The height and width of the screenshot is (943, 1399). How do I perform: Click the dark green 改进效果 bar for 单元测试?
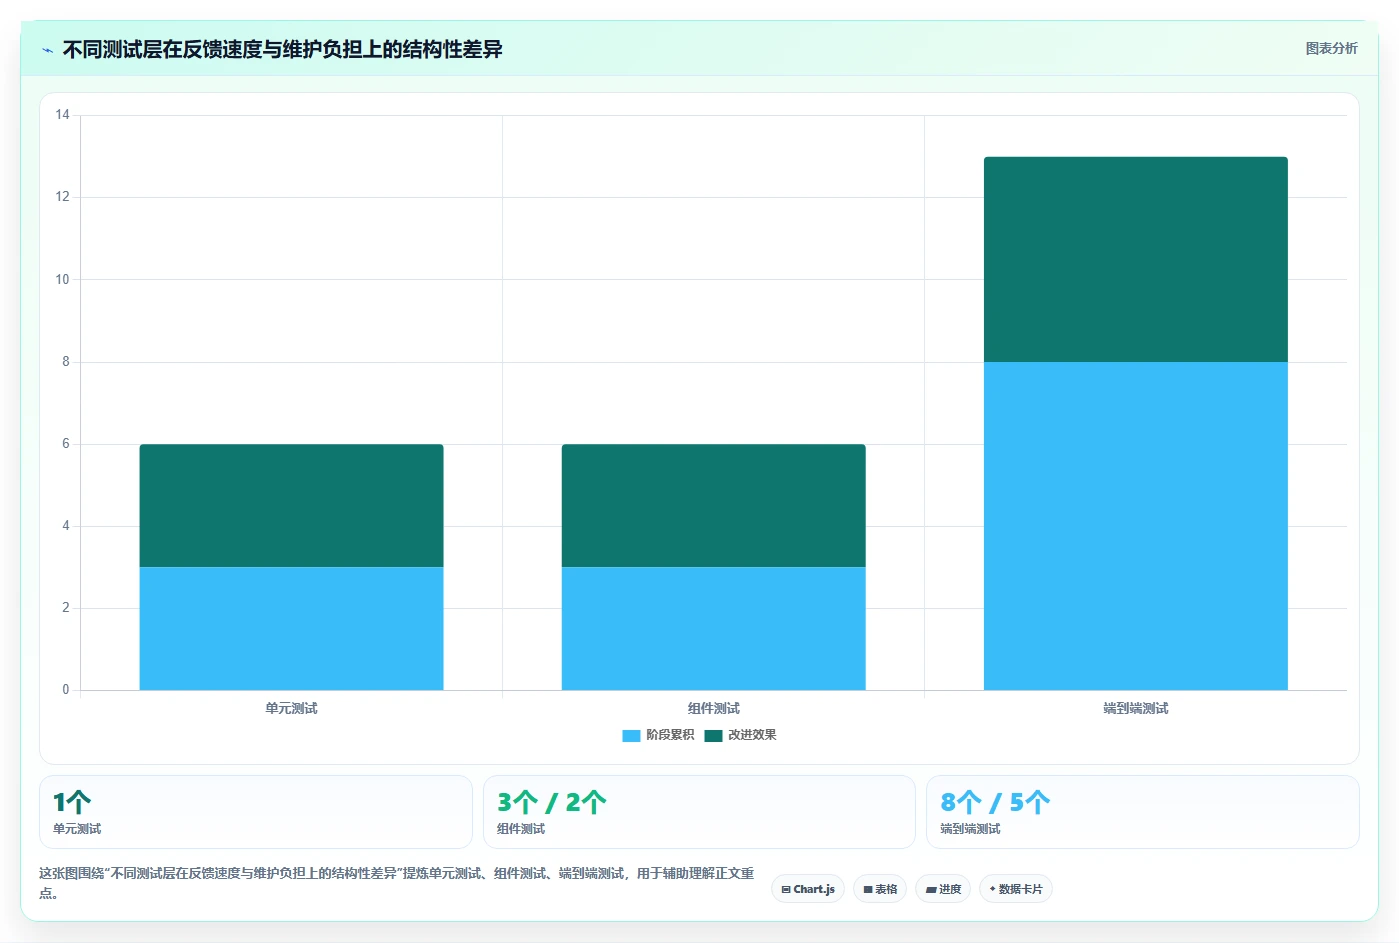[291, 505]
